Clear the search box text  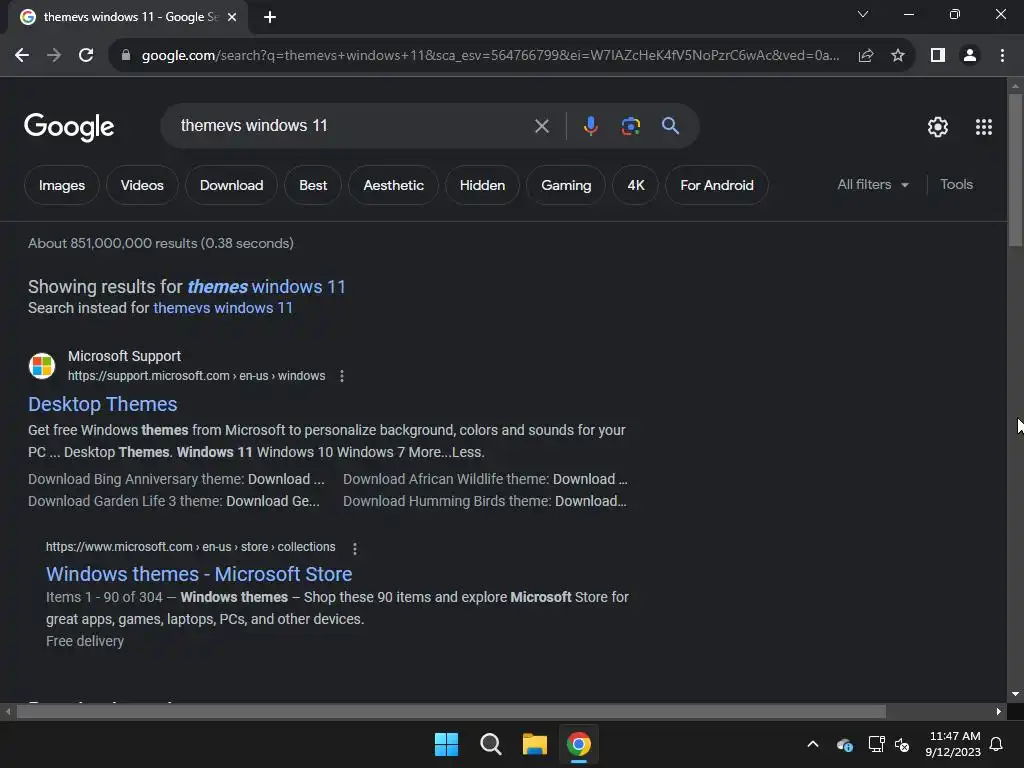[542, 126]
